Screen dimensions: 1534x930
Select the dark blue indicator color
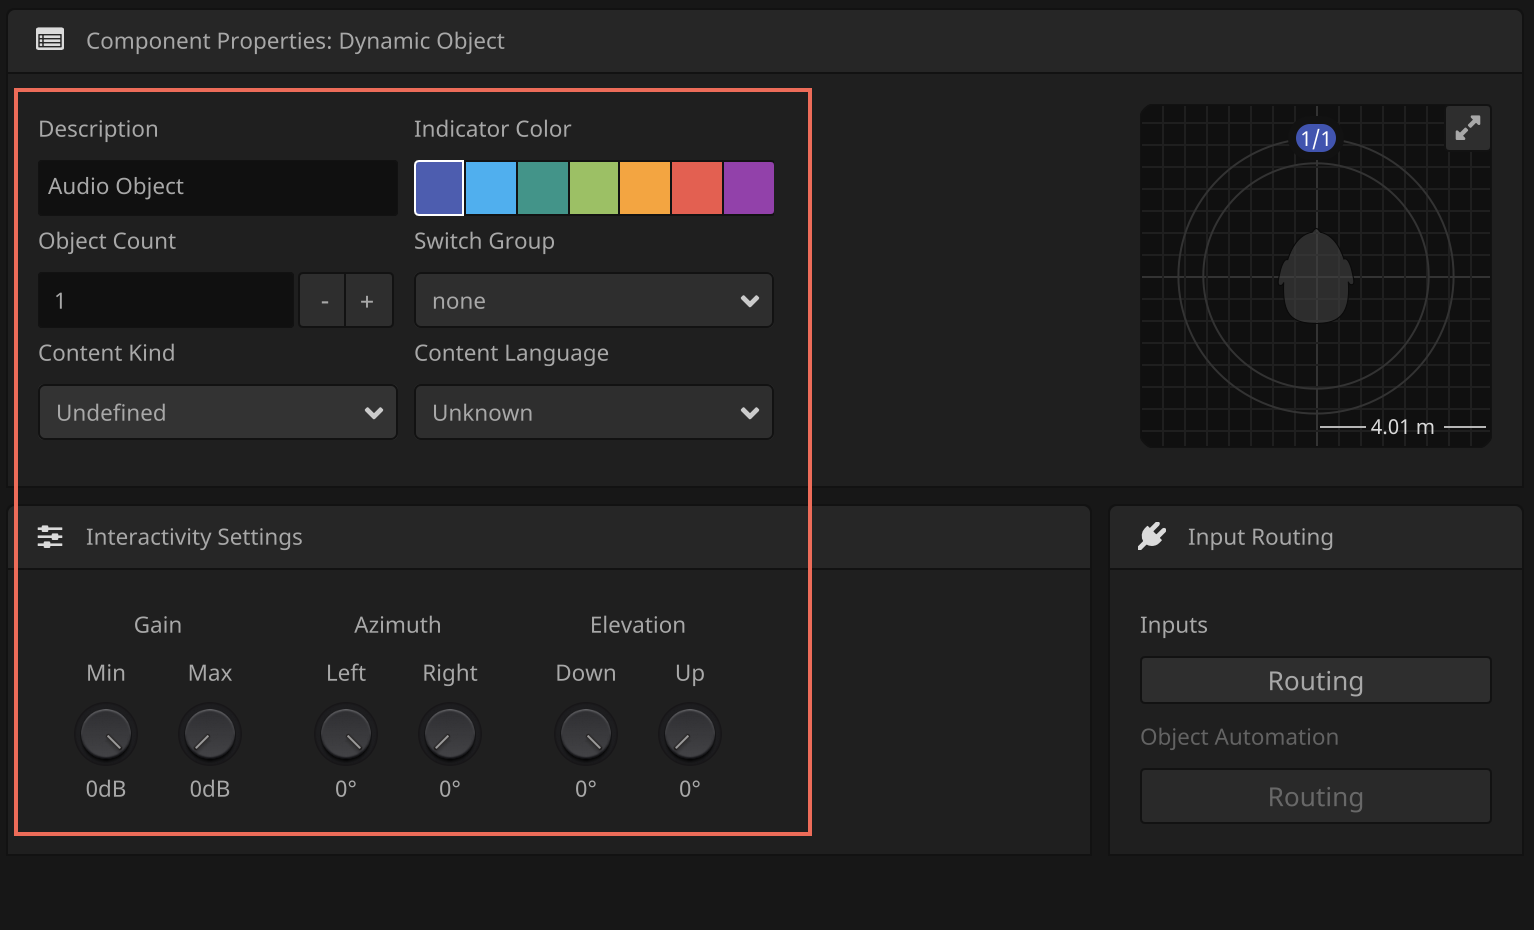[439, 188]
